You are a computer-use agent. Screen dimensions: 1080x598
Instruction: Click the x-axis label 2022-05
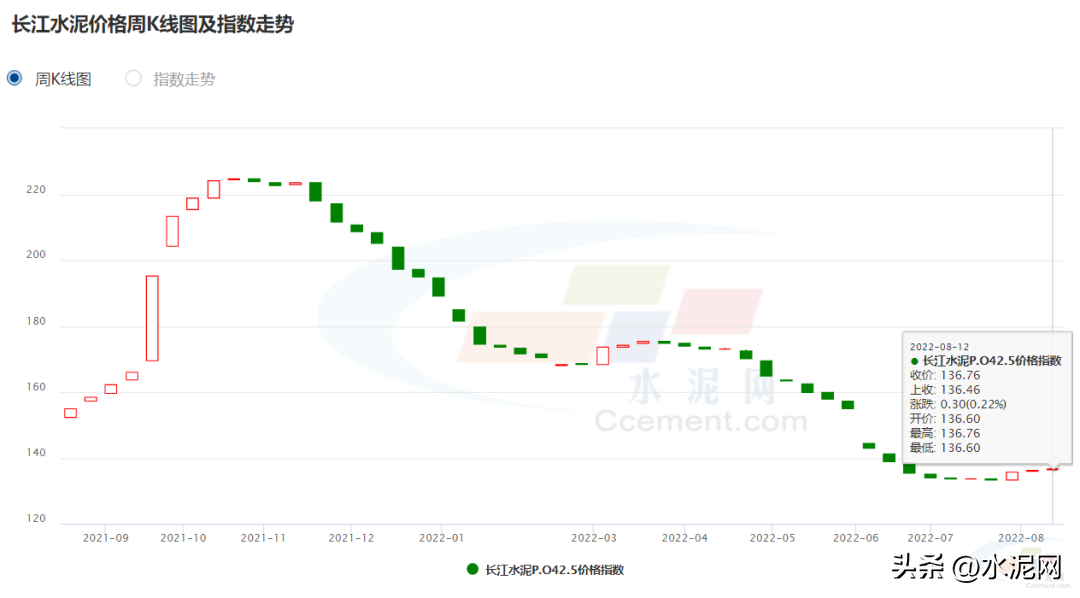tap(772, 538)
